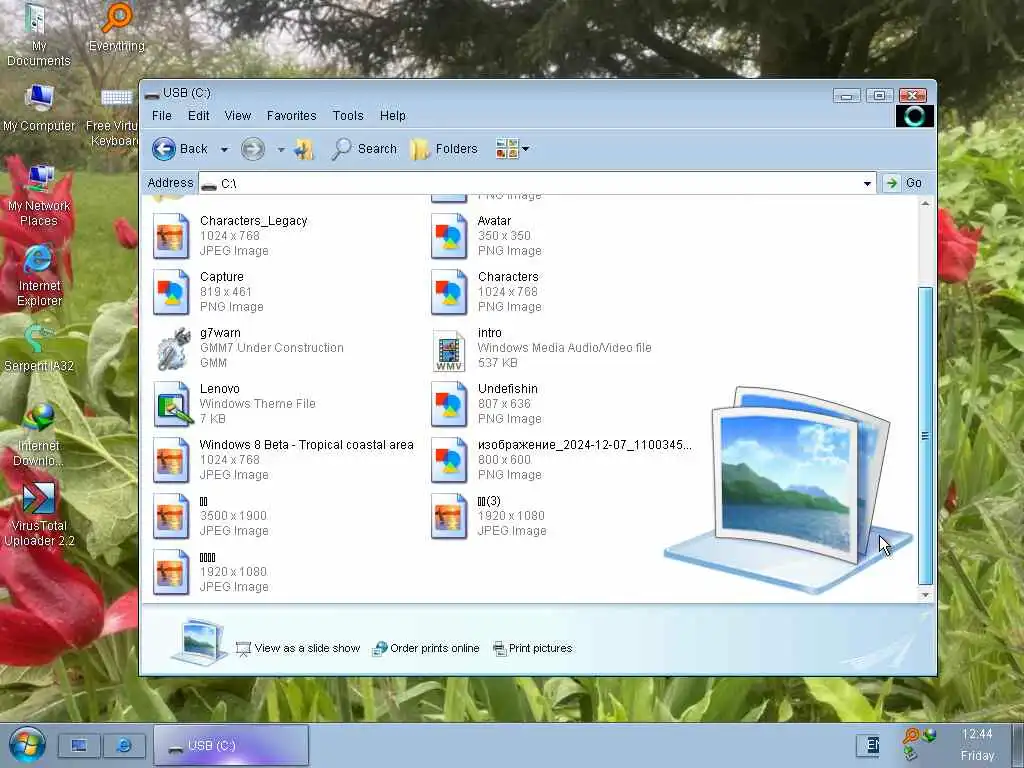
Task: Open Internet Download desktop icon
Action: (39, 436)
